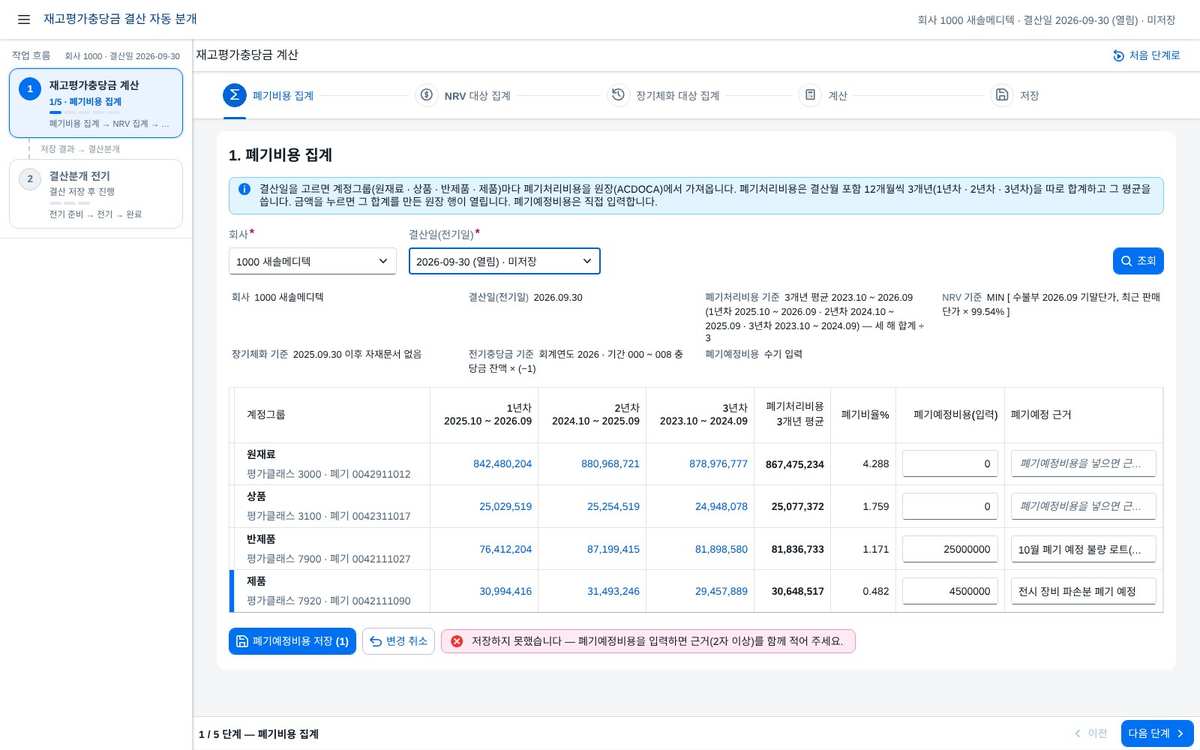Proceed with 다음 단계 button
Screen dimensions: 1200x750
(x=1157, y=733)
